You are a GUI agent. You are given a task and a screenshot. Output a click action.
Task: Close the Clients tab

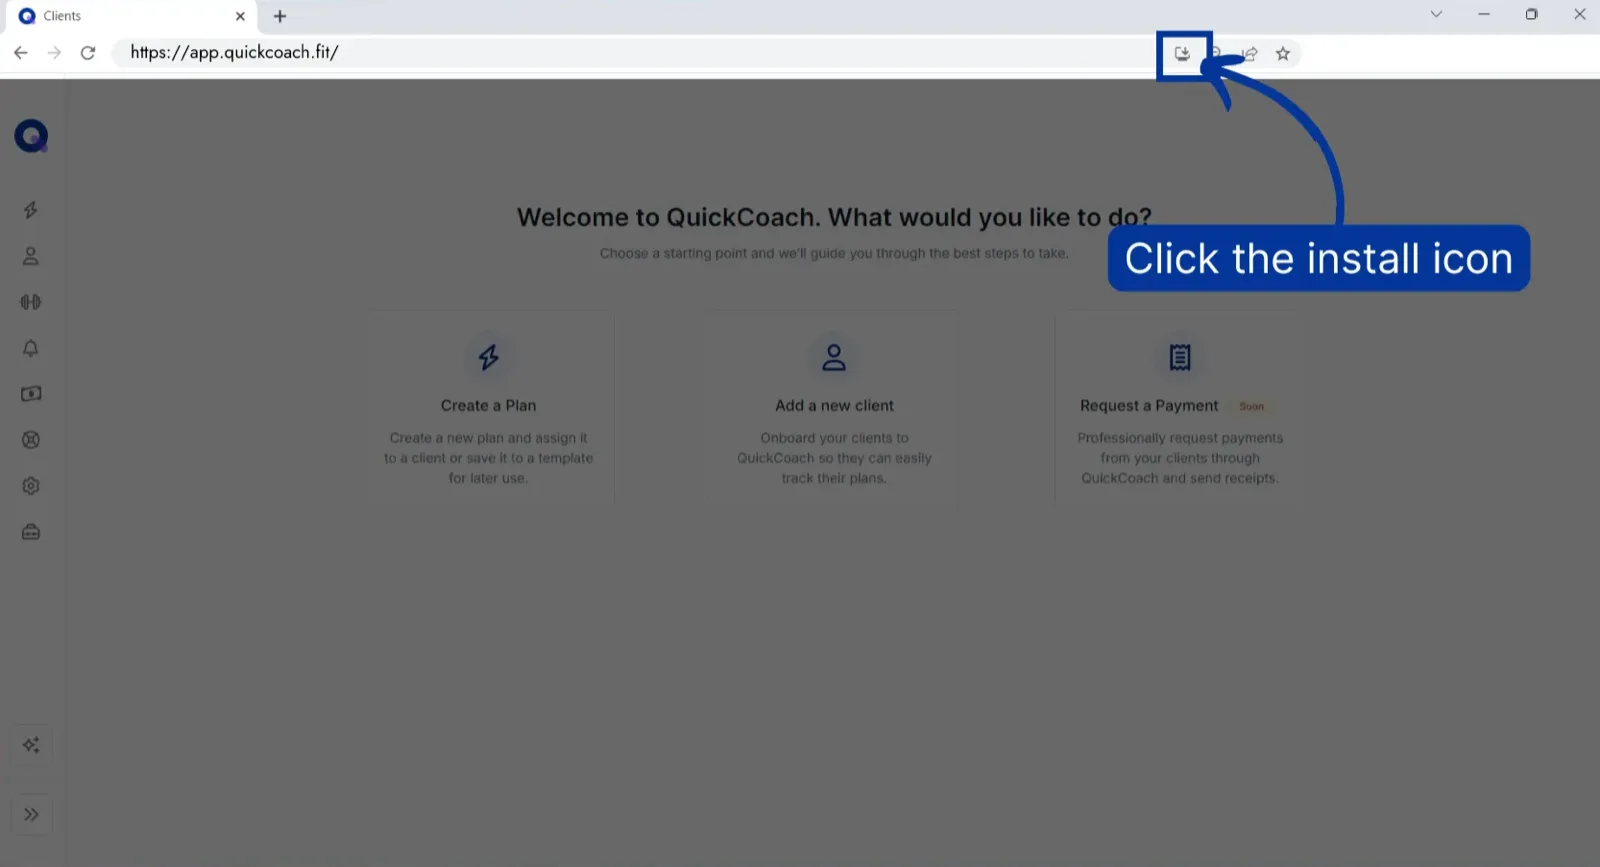coord(240,16)
